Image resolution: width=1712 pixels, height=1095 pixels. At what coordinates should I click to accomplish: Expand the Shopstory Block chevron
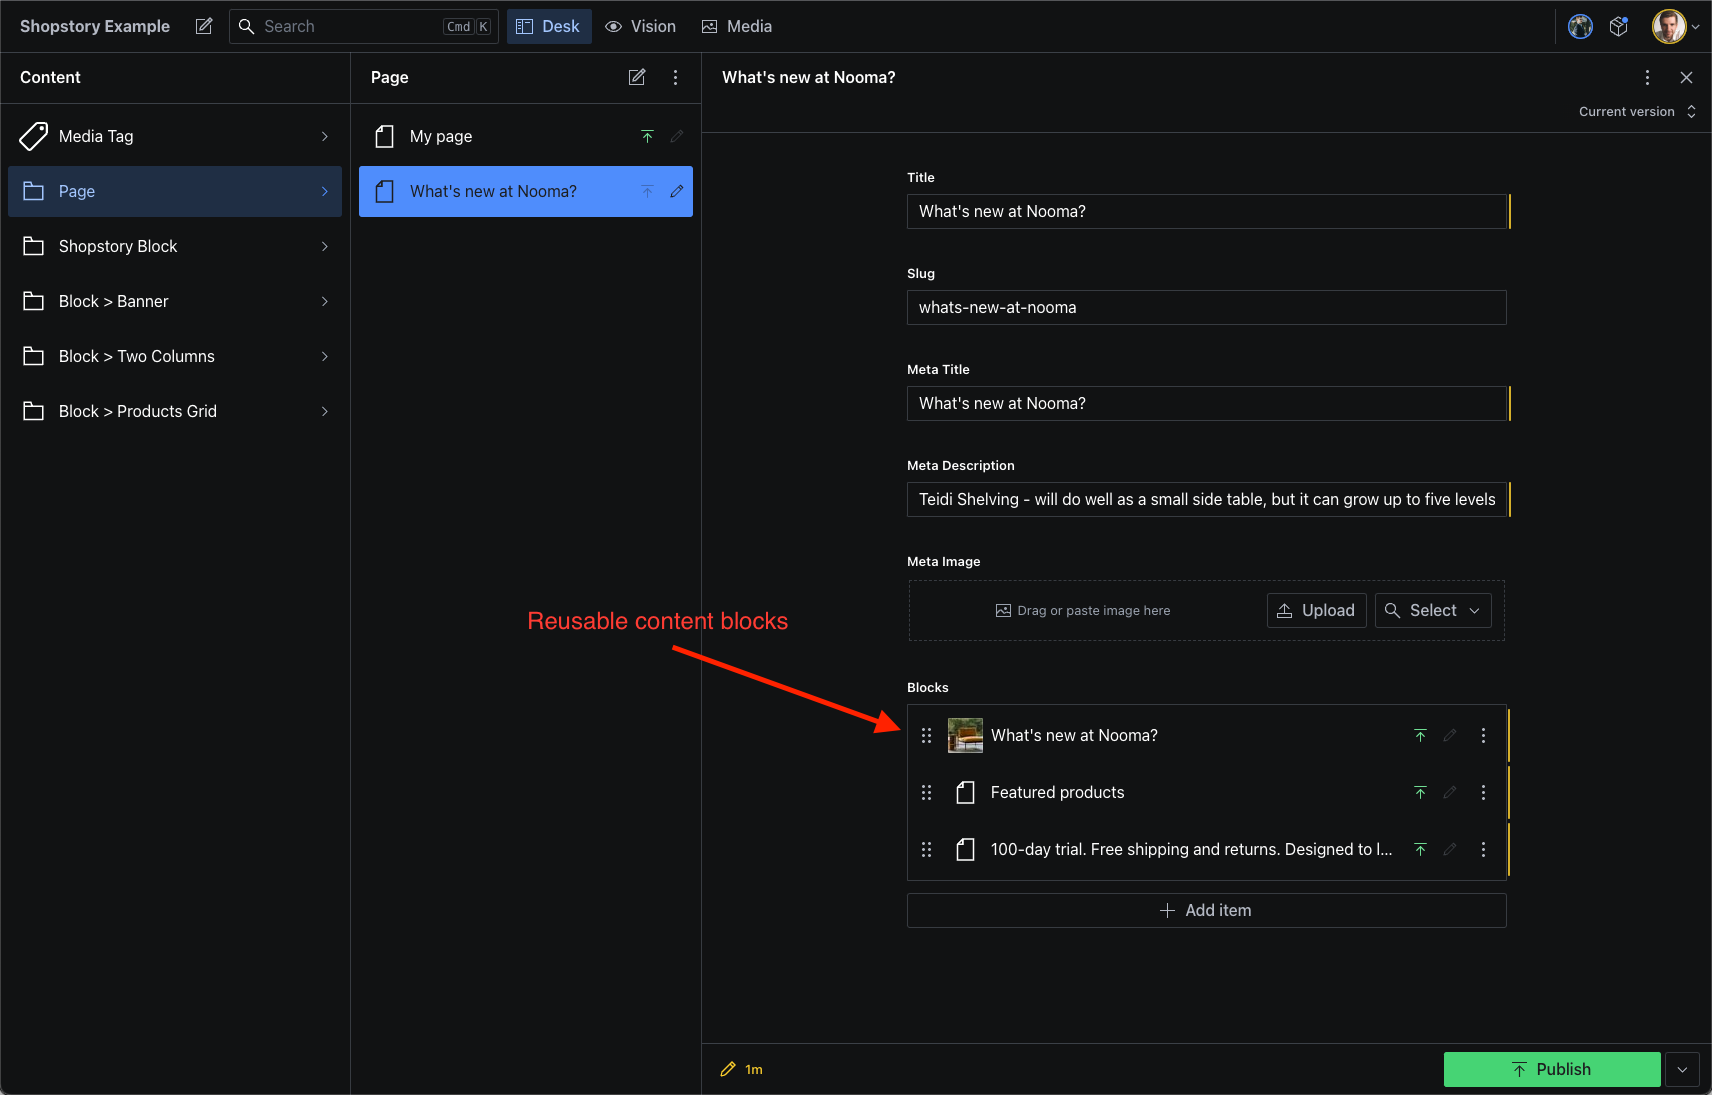325,246
